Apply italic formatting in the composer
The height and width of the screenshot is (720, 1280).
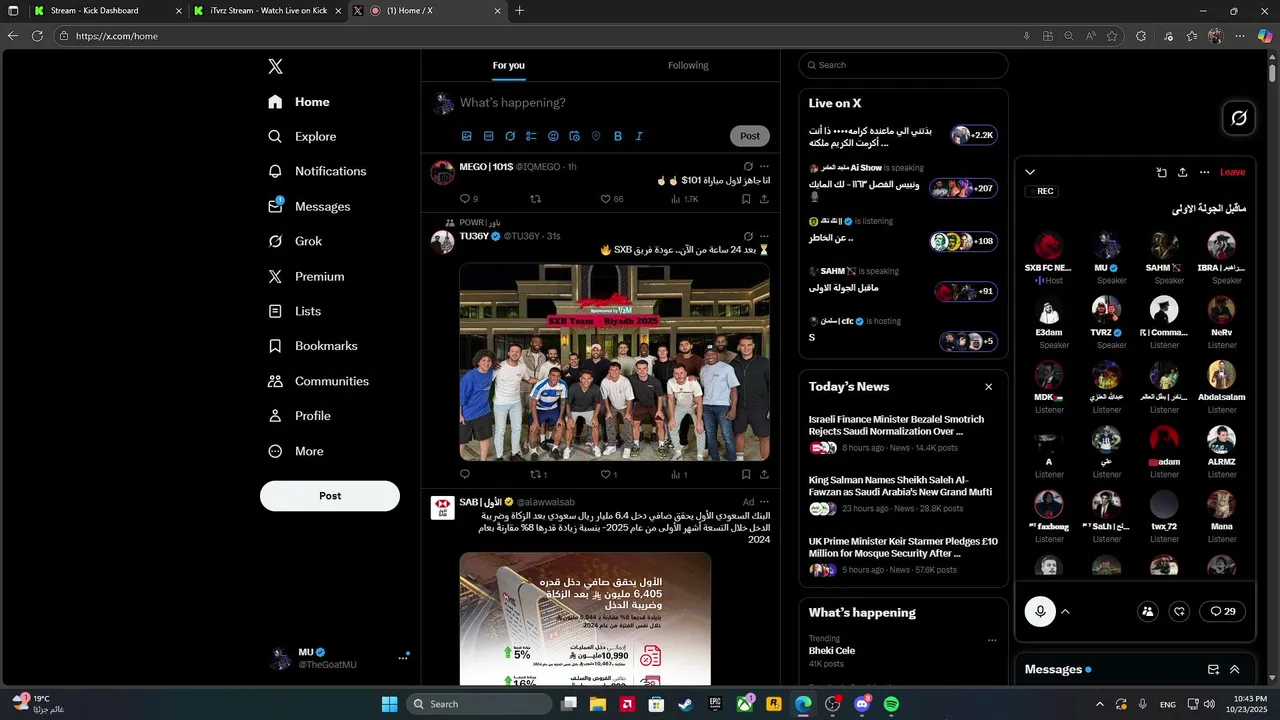coord(639,136)
